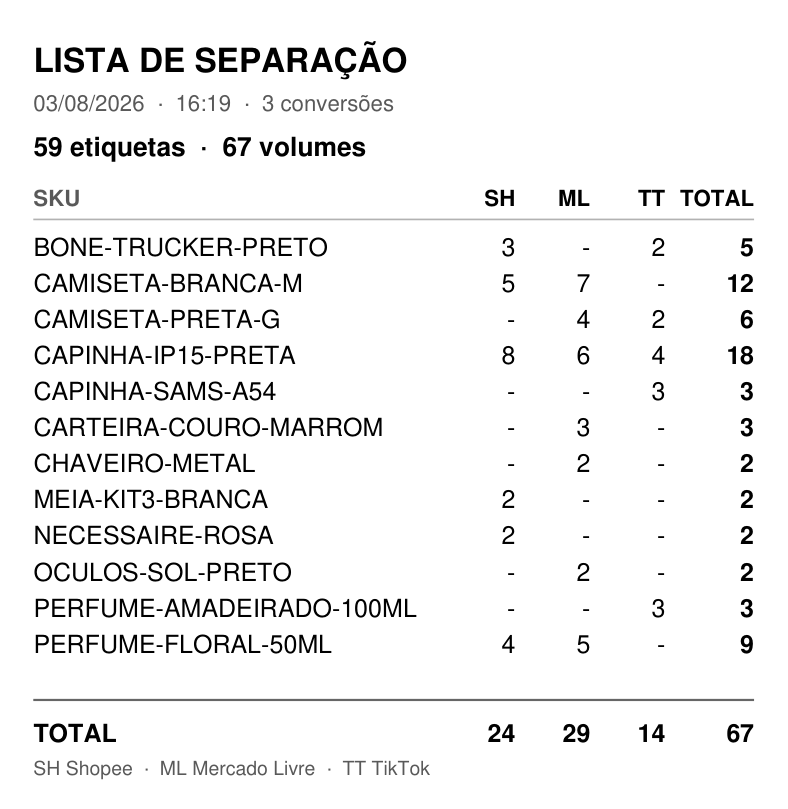Select the CARTEIRA-COURO-MARROM entry

(x=394, y=428)
